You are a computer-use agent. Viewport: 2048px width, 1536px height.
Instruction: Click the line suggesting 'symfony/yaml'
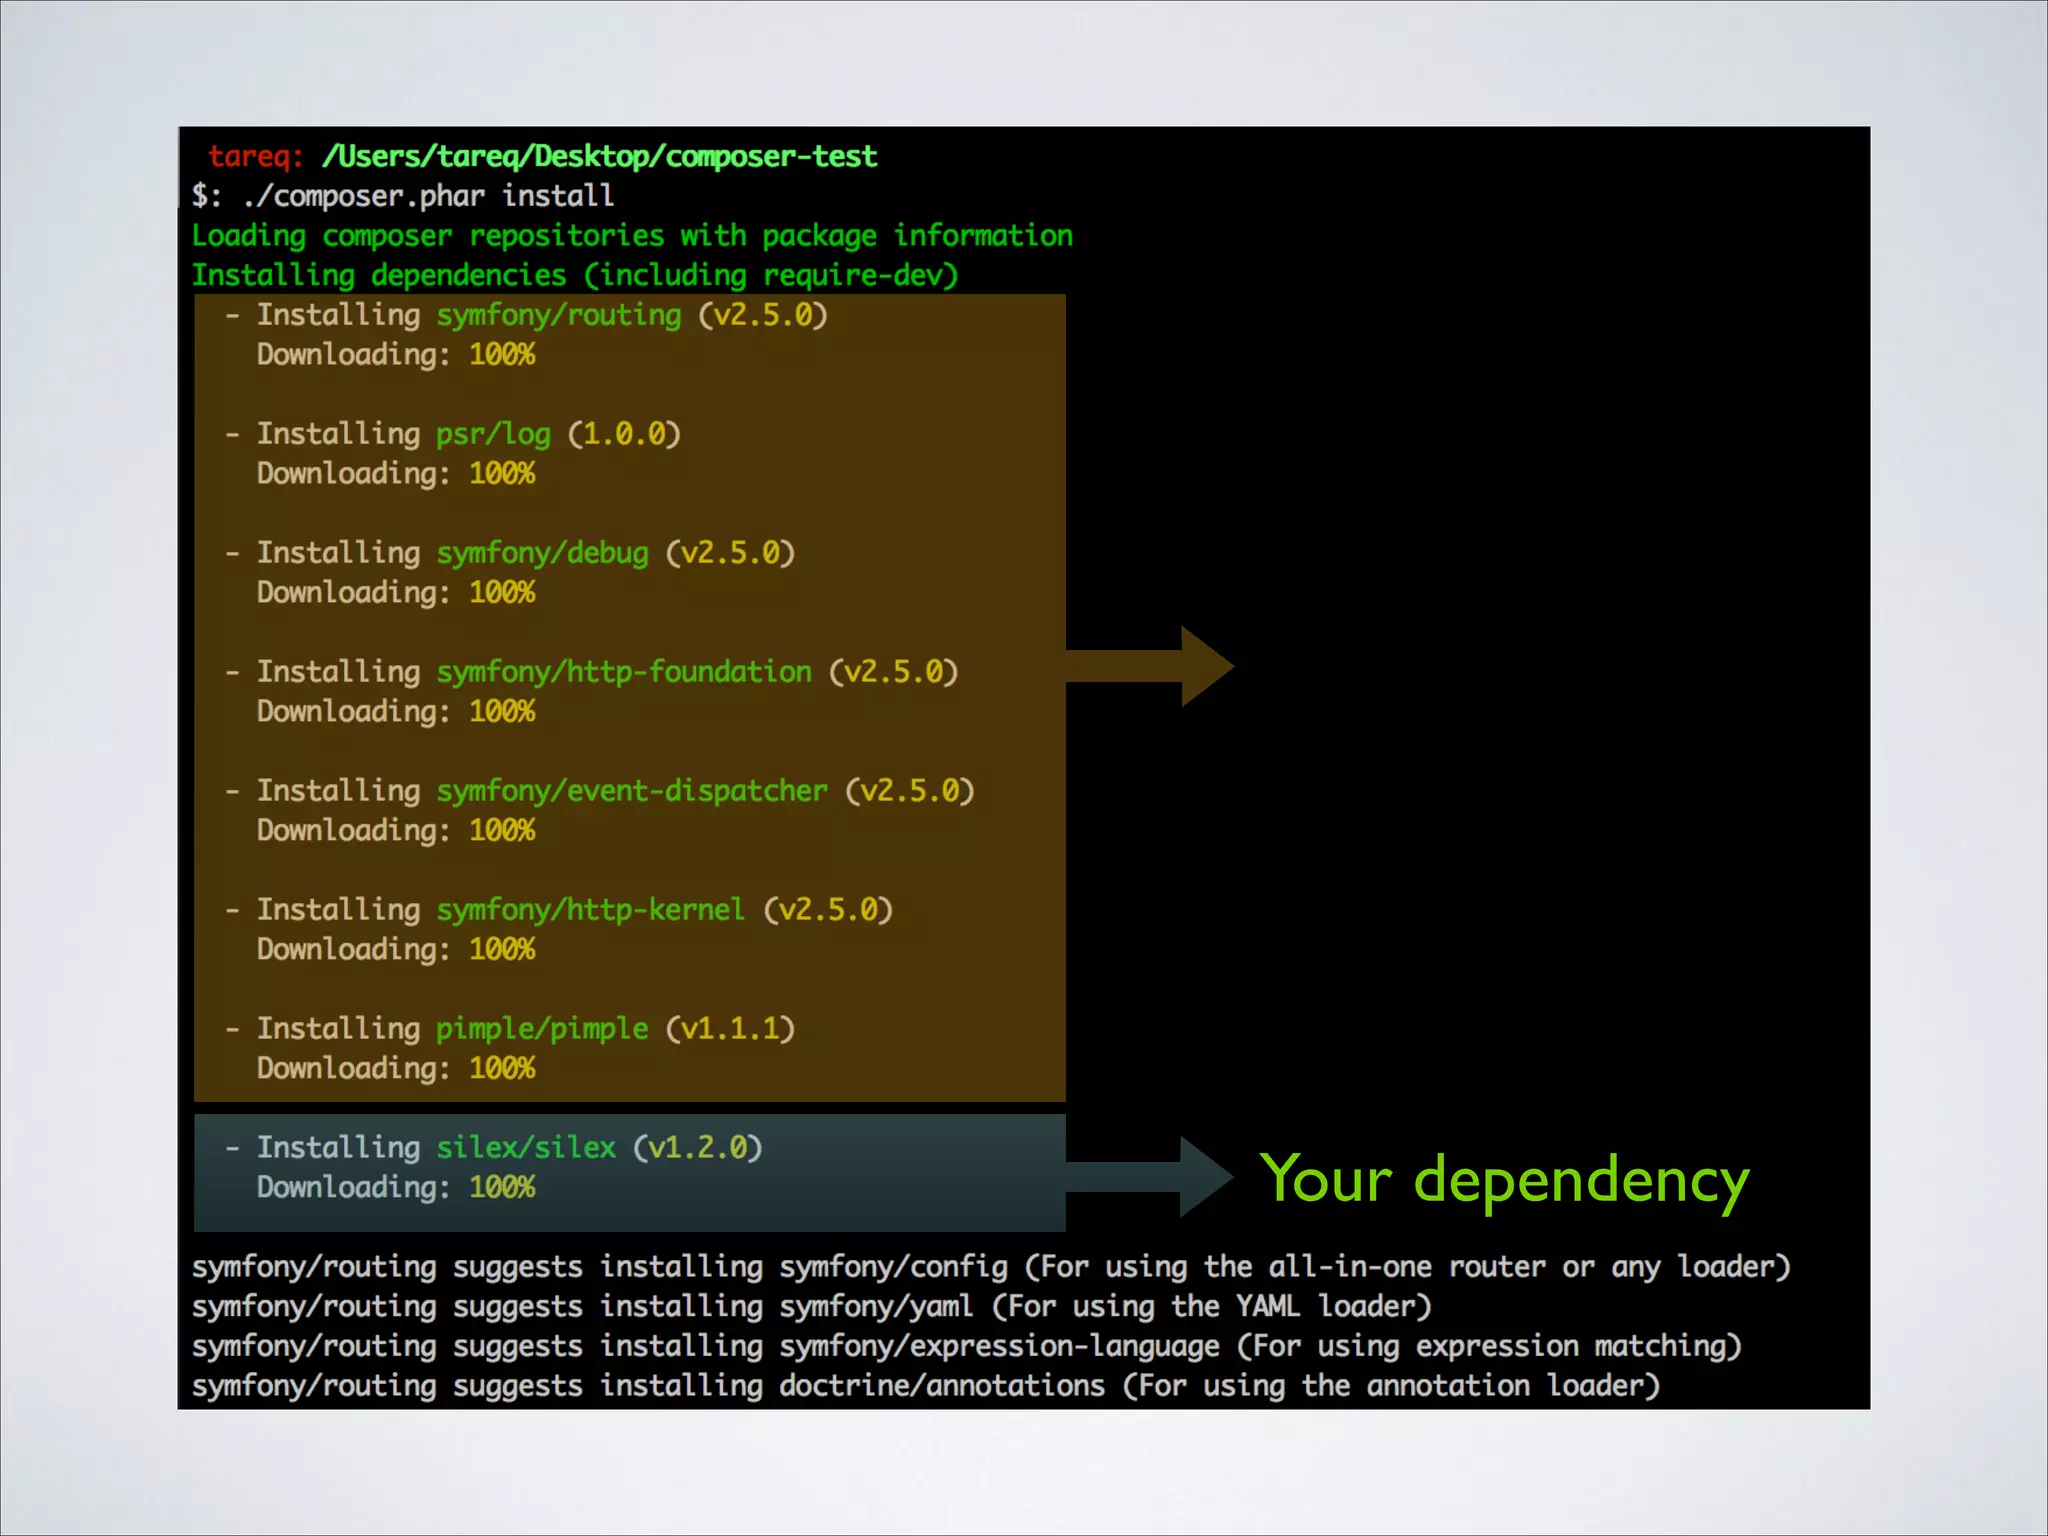tap(812, 1307)
